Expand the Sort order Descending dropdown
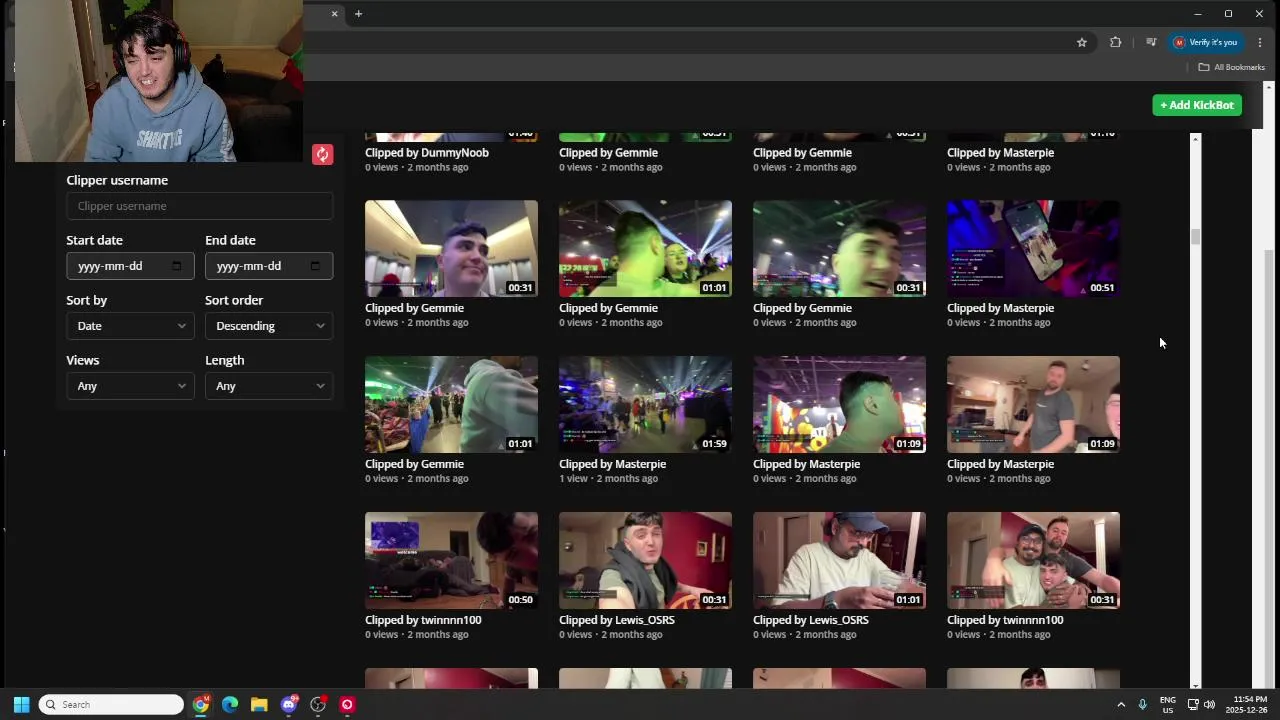Viewport: 1280px width, 720px height. [269, 326]
